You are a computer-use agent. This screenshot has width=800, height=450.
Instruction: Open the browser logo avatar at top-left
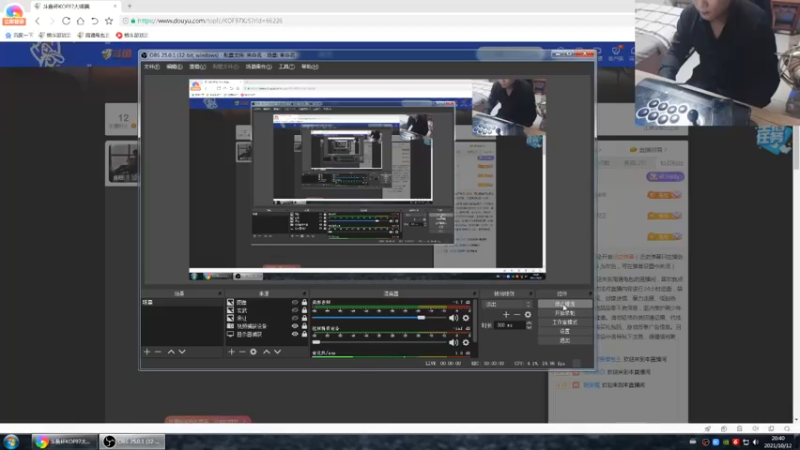[14, 14]
